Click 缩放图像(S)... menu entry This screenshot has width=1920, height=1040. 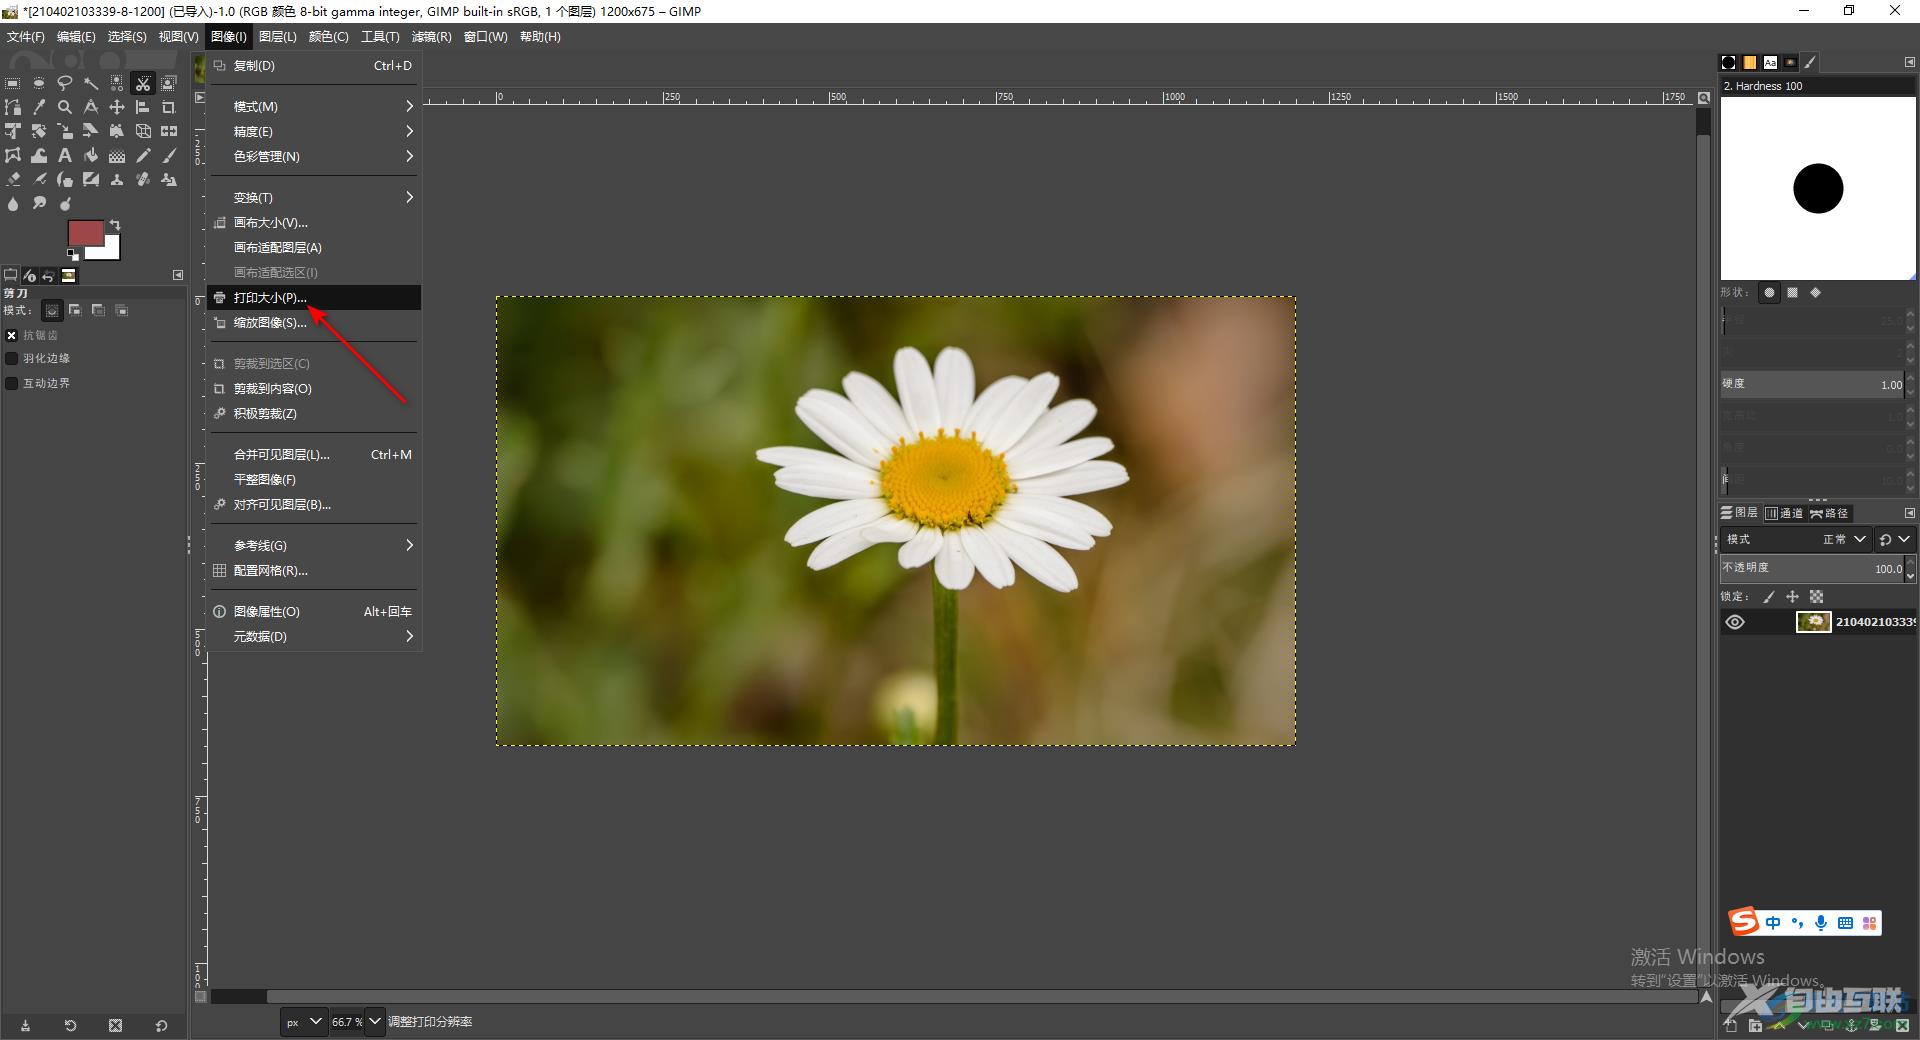(x=314, y=322)
